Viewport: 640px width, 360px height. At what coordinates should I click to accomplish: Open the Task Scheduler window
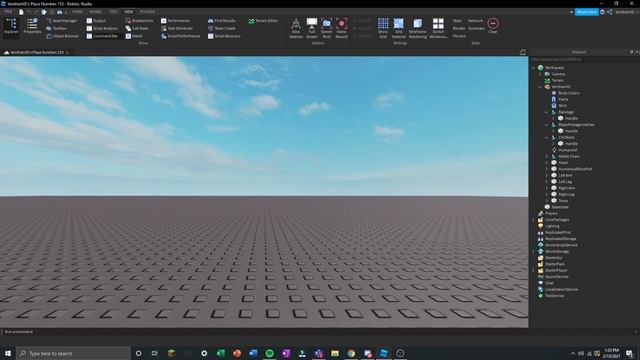coord(177,28)
